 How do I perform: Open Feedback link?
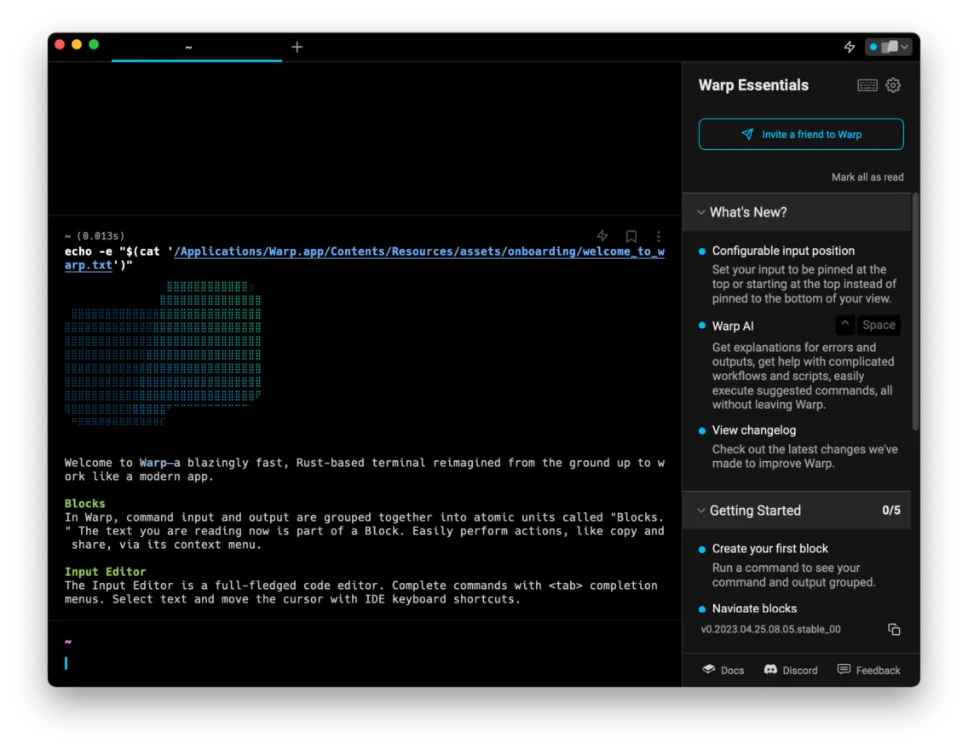click(x=869, y=670)
